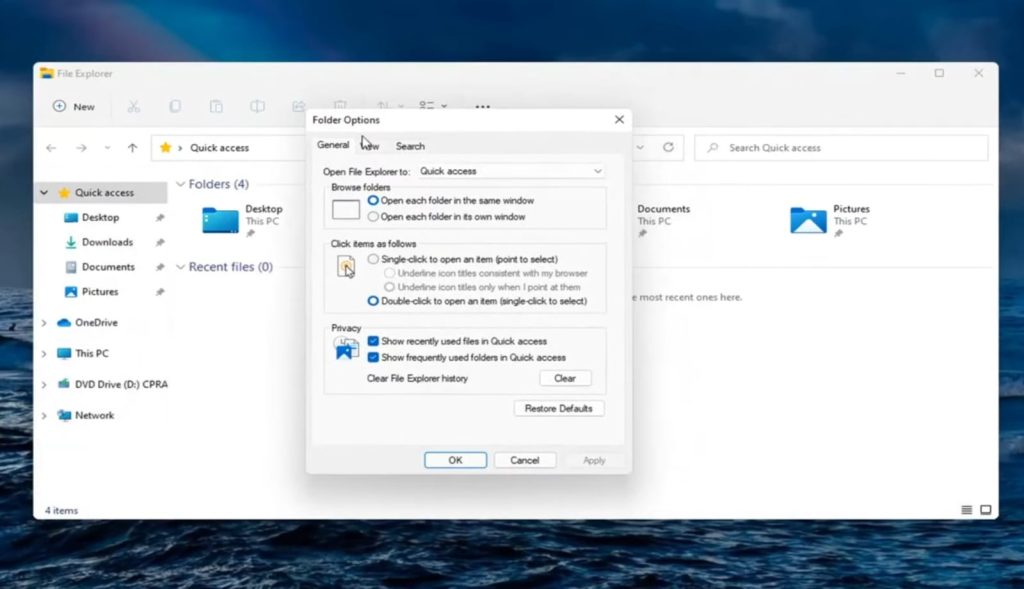Switch to large thumbnails view icon
The height and width of the screenshot is (589, 1024).
(986, 510)
